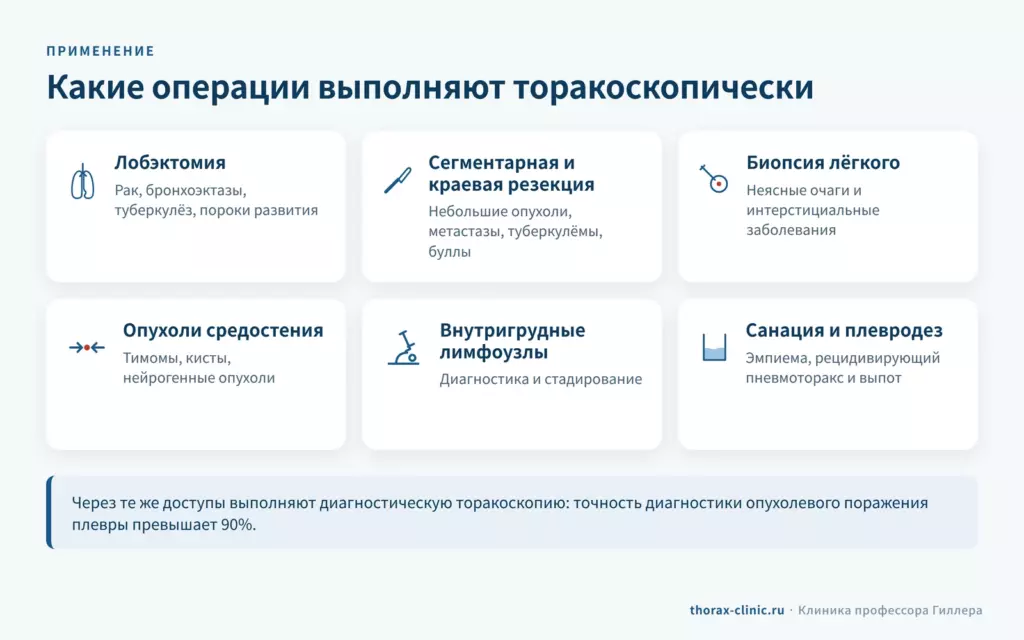
Task: Click the biopsy target icon beside Биопсия лёгкого
Action: pyautogui.click(x=714, y=178)
